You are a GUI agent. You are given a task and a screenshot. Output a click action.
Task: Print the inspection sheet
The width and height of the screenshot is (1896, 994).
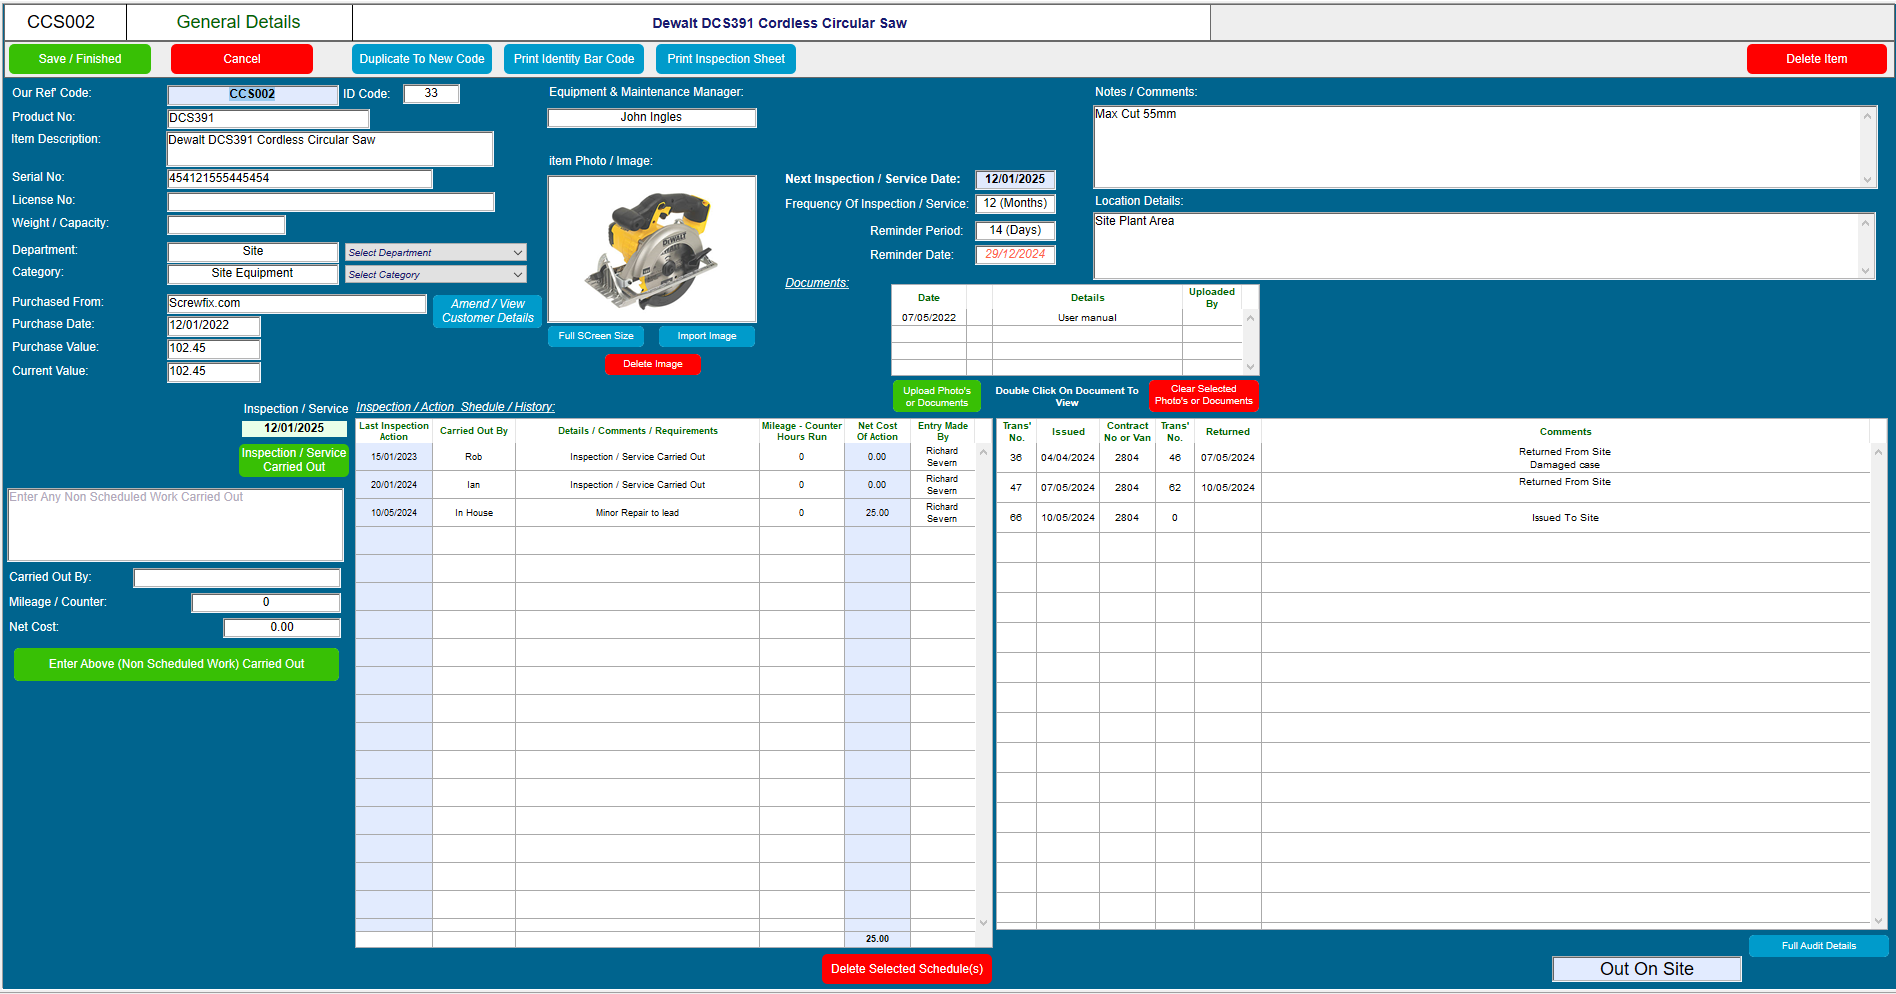(x=725, y=58)
